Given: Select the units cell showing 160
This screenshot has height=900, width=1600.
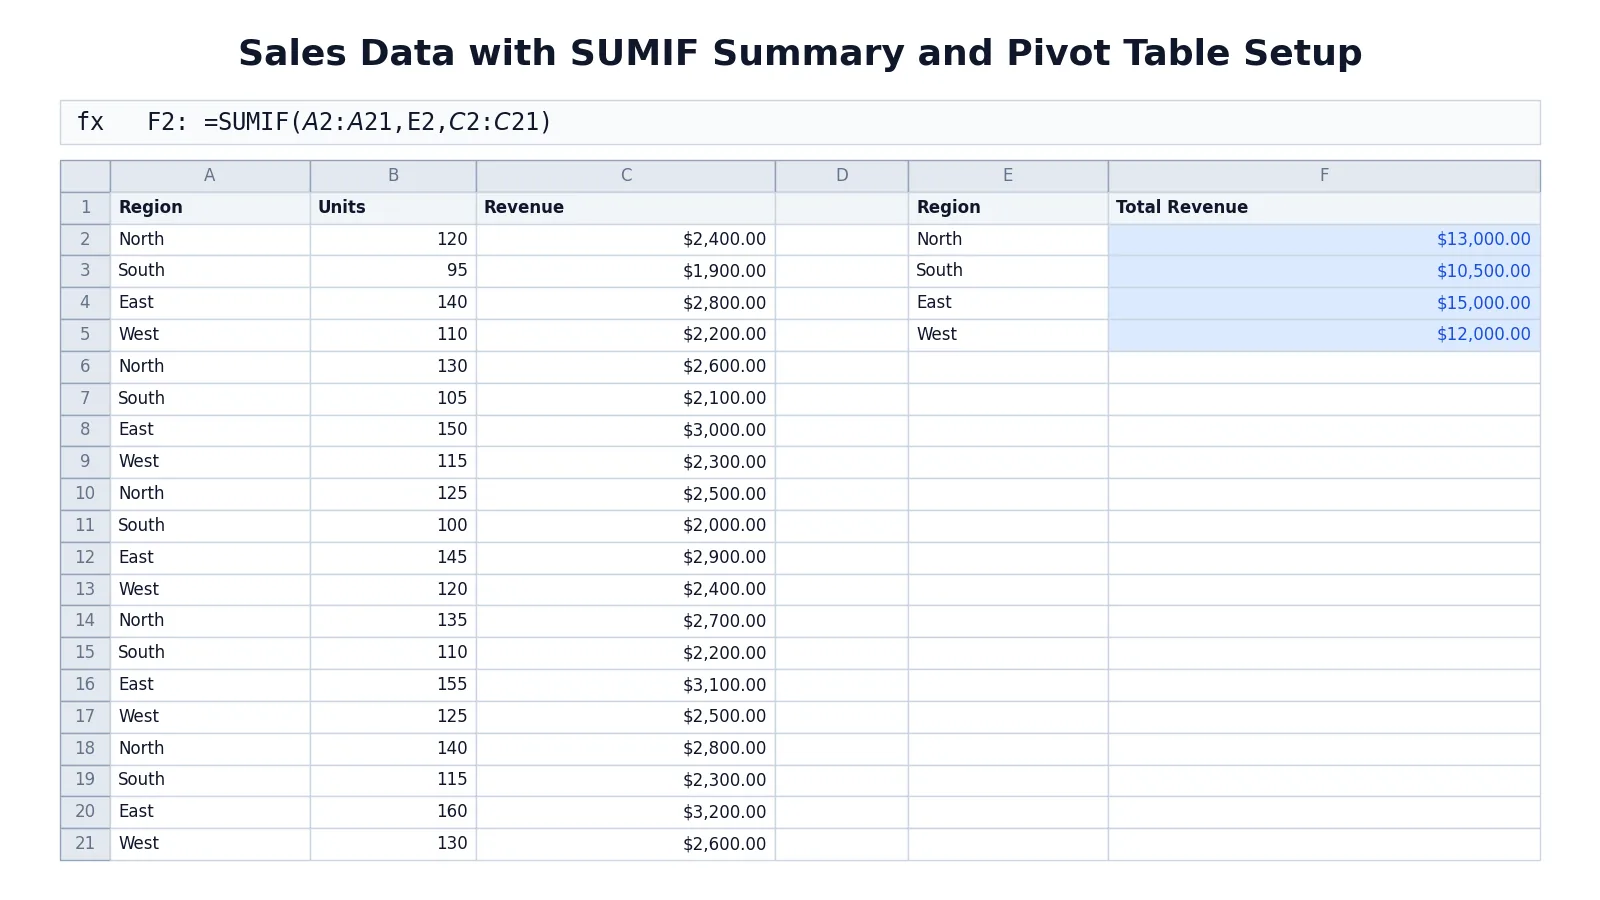Looking at the screenshot, I should click(x=393, y=812).
